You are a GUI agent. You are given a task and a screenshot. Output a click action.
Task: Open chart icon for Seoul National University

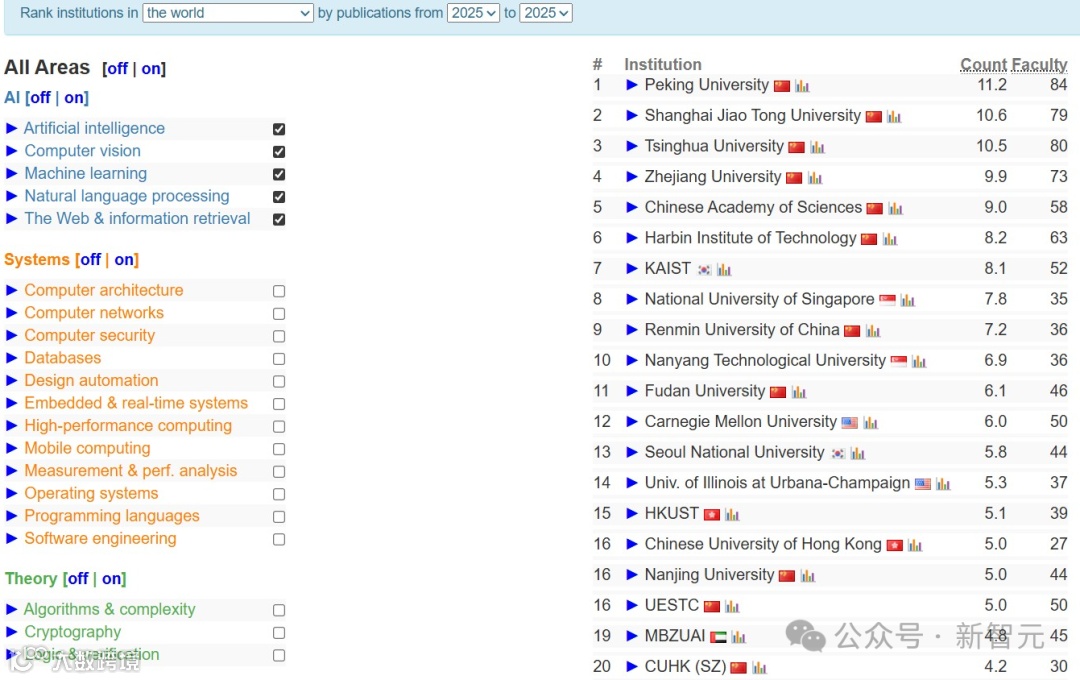(858, 453)
